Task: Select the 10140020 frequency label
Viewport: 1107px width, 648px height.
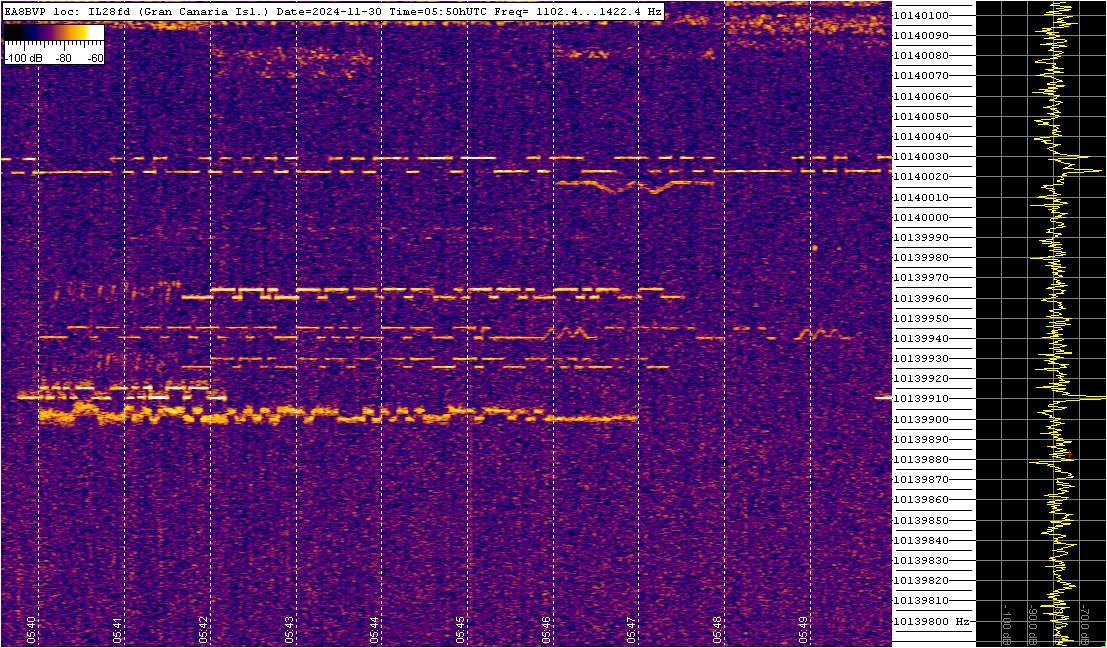Action: (921, 177)
